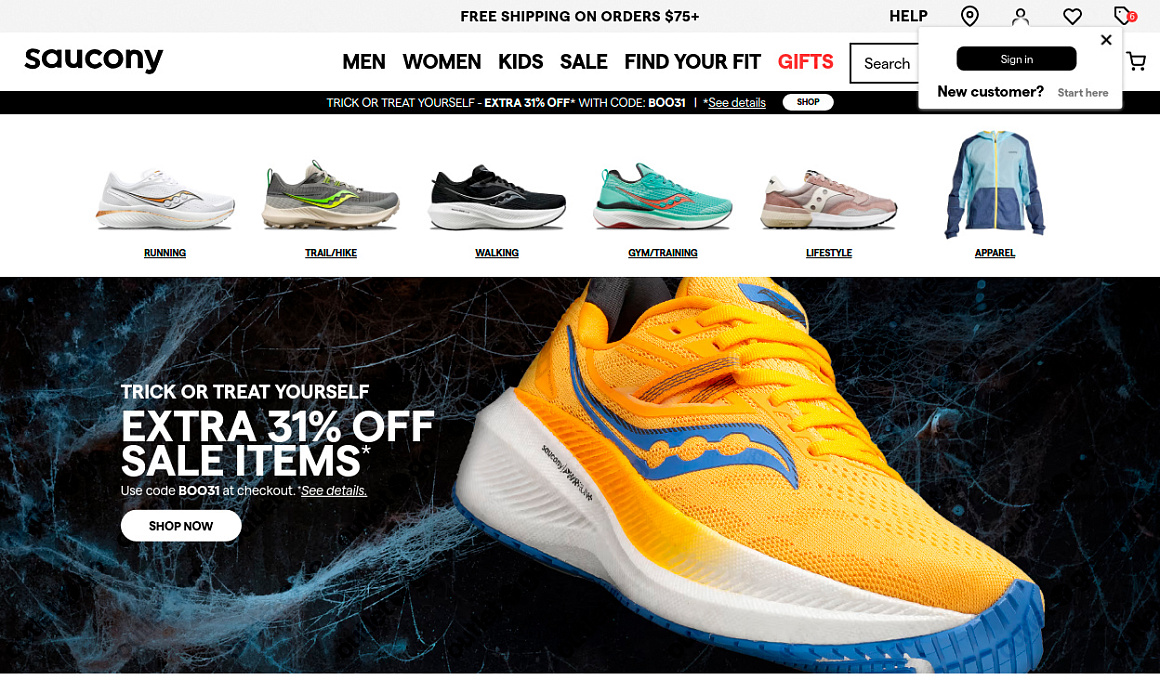The width and height of the screenshot is (1160, 680).
Task: Click the account profile icon
Action: pos(1020,16)
